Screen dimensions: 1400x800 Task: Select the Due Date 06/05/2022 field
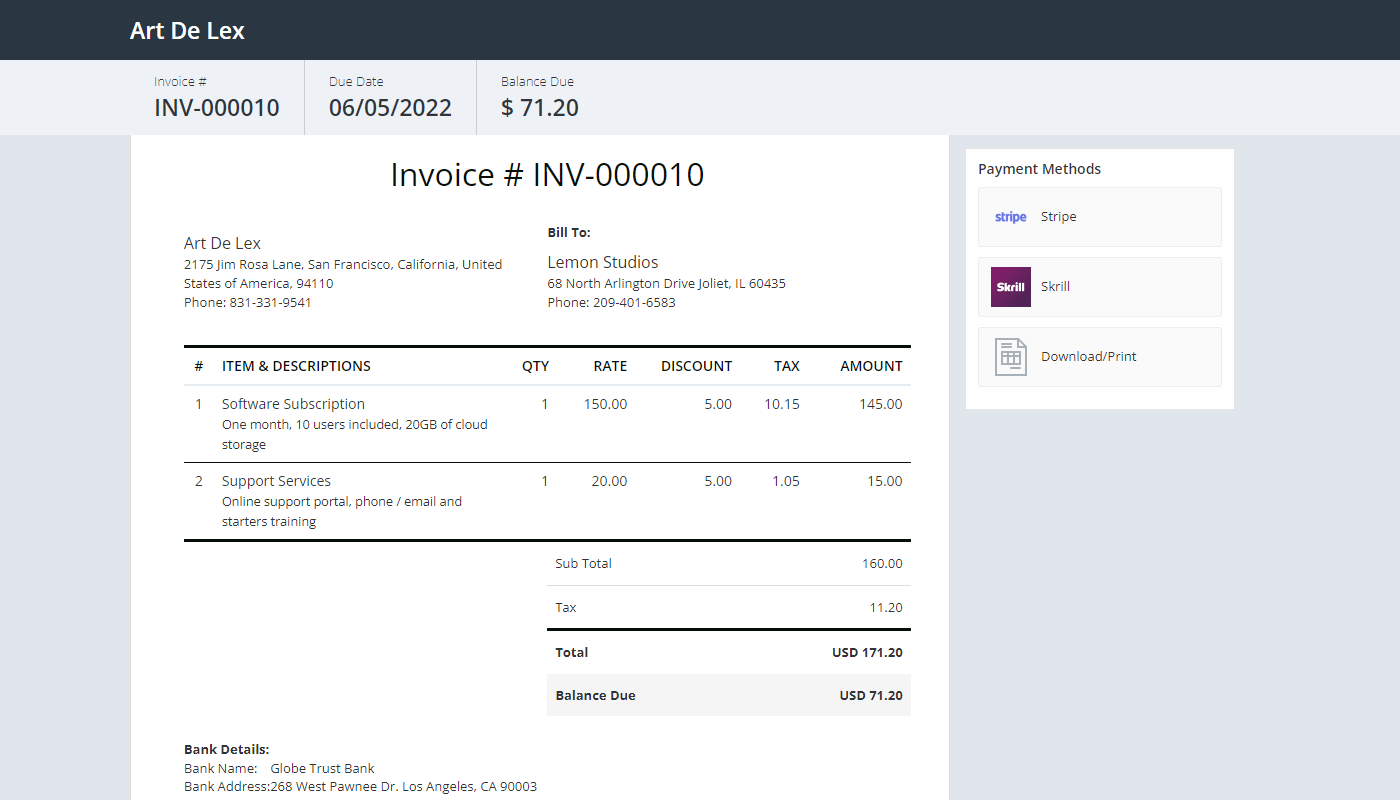click(389, 107)
